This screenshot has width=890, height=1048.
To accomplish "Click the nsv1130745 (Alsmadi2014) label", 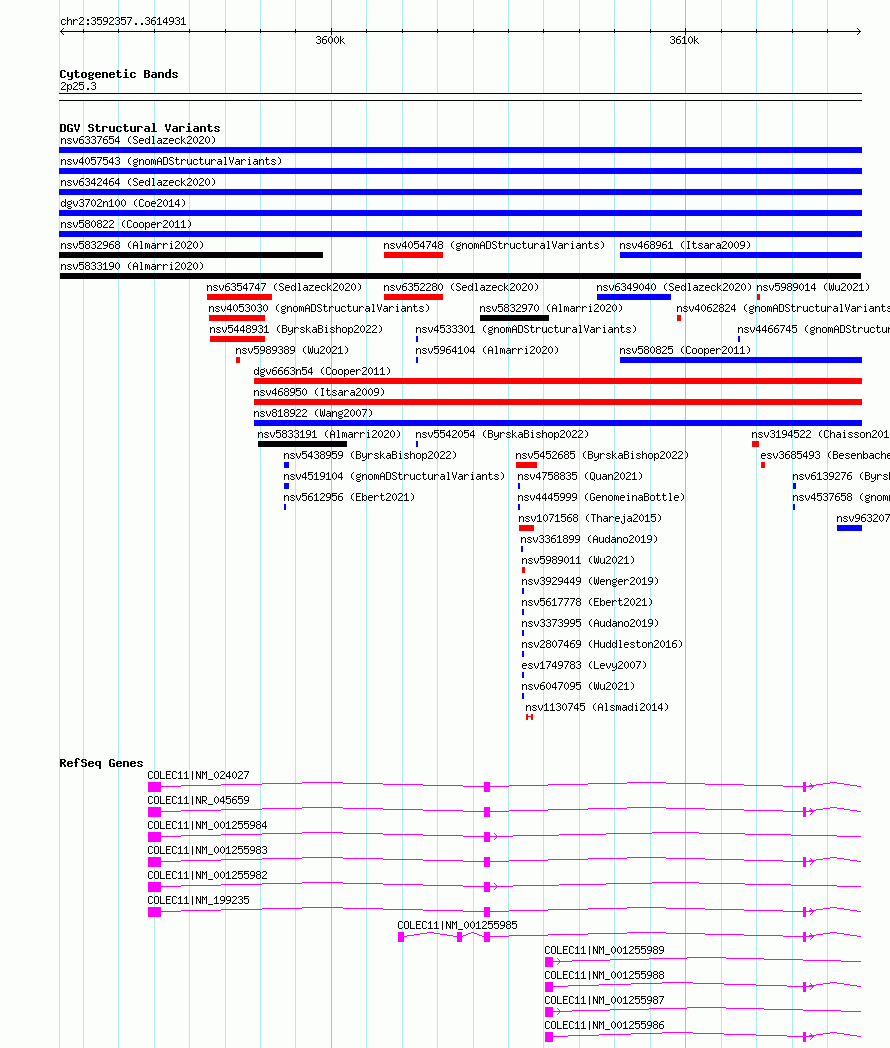I will point(597,707).
